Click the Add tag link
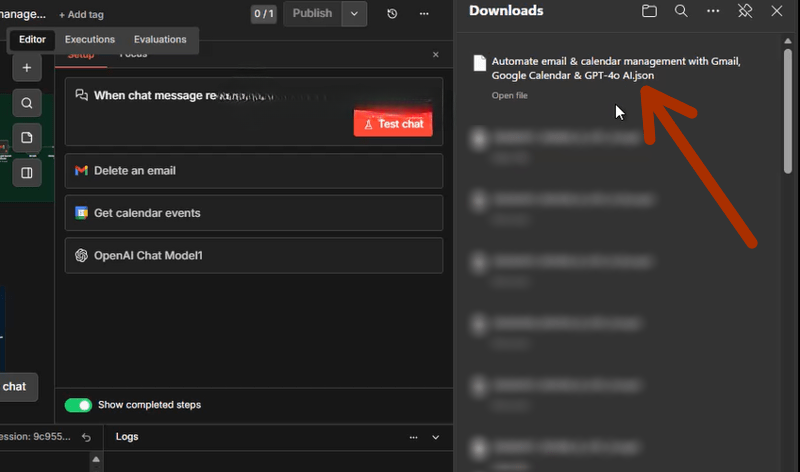 (x=81, y=15)
